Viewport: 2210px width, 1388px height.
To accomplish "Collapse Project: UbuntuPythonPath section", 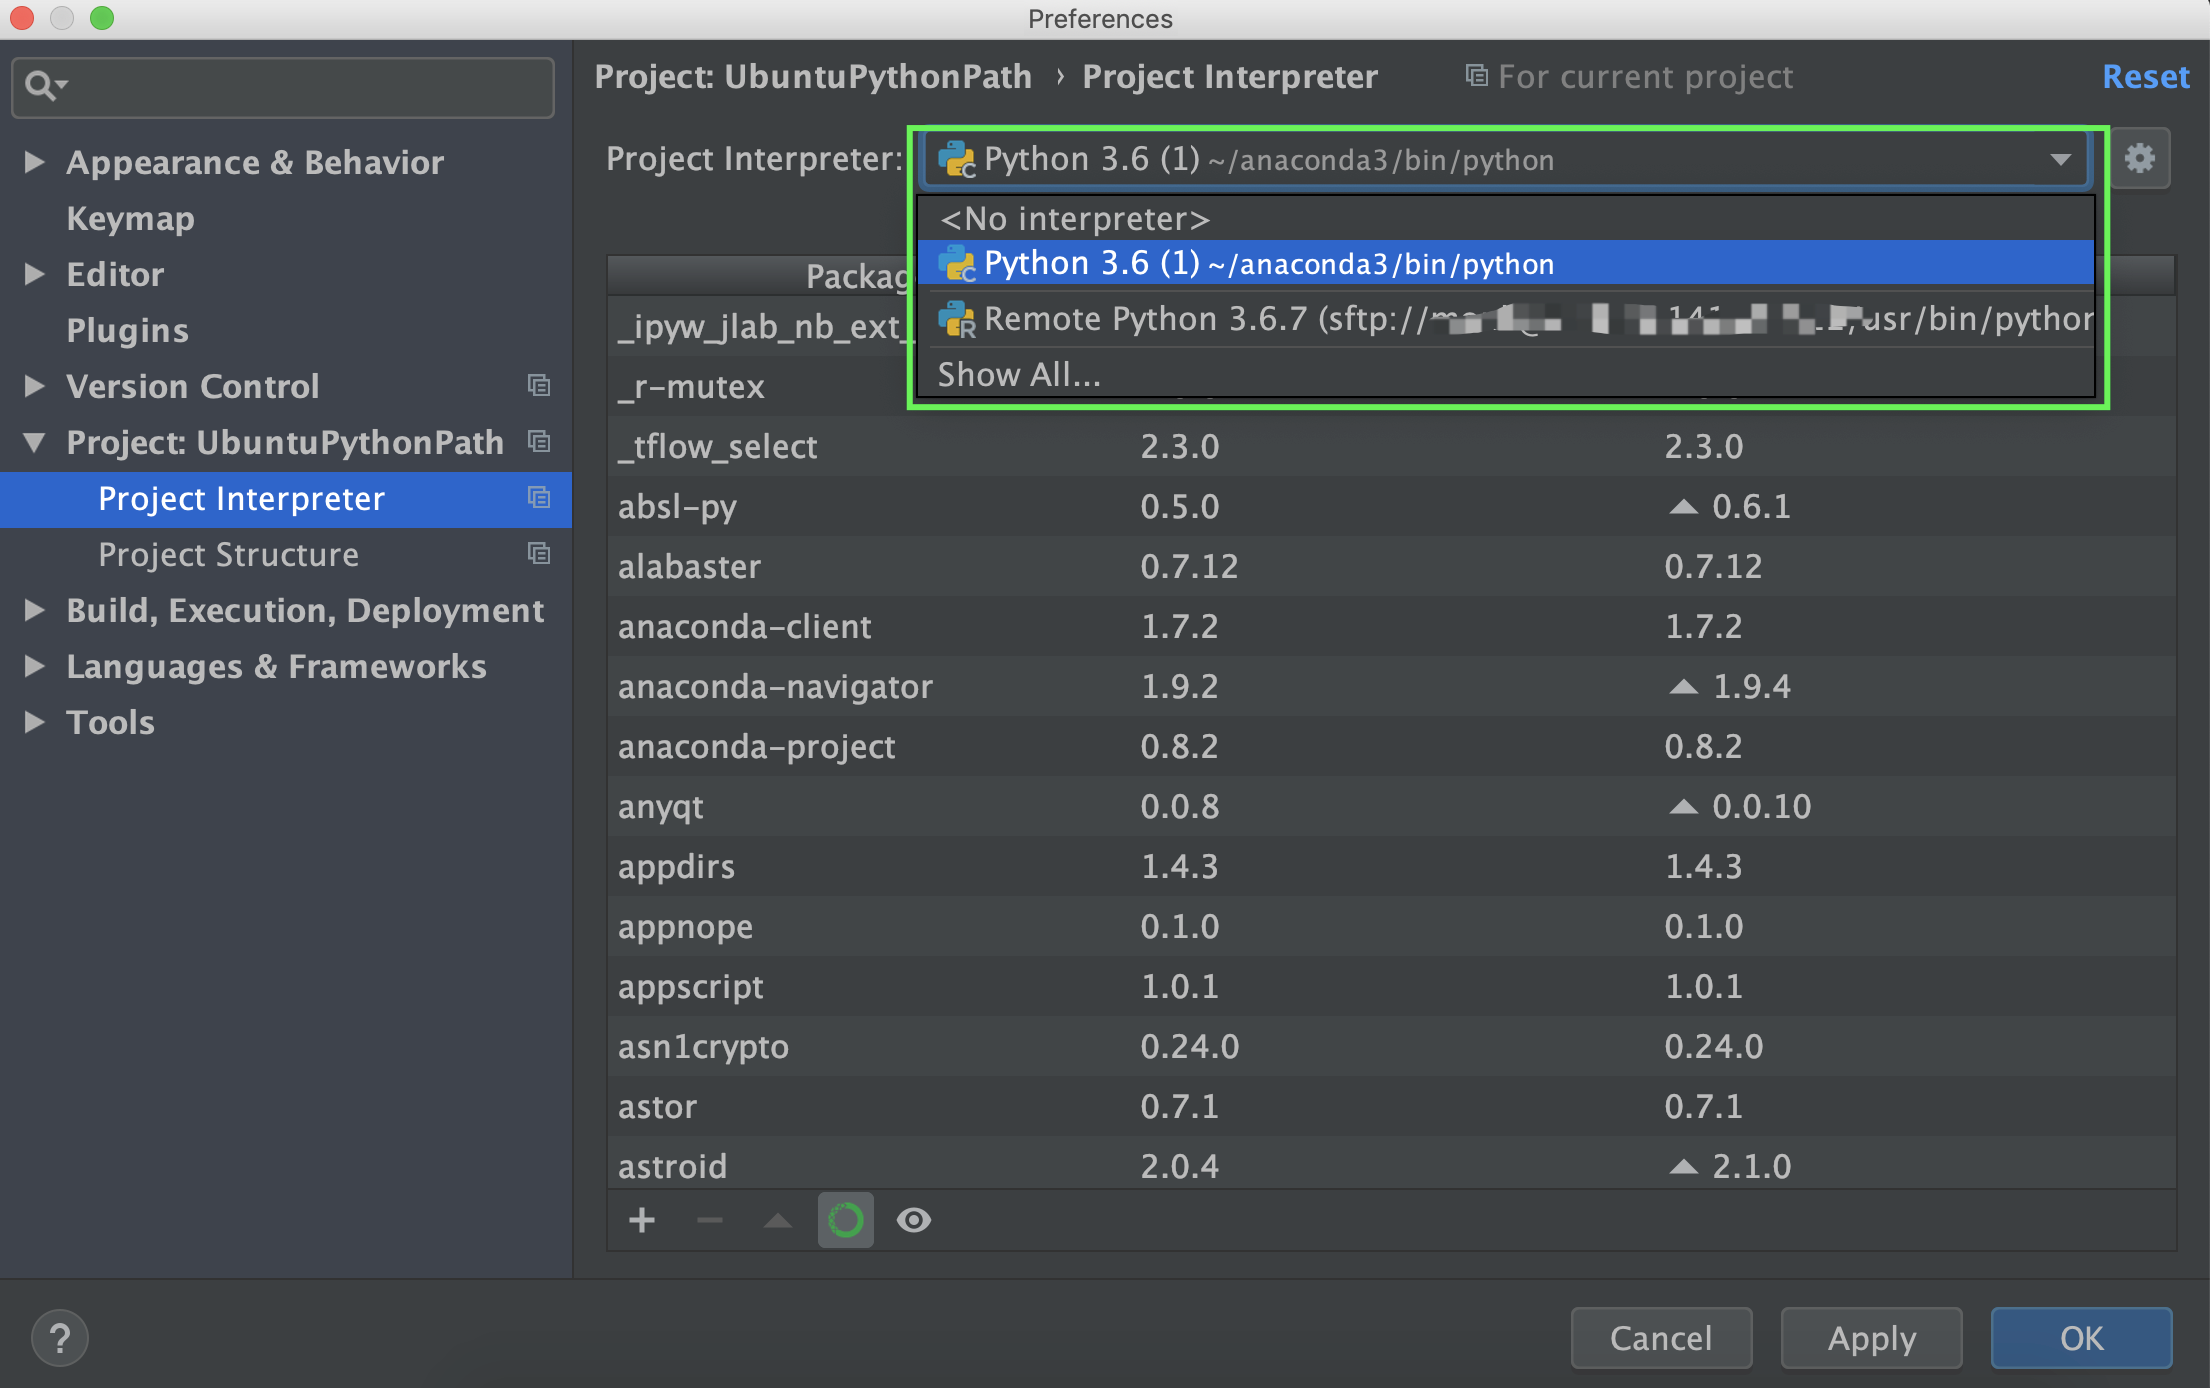I will click(x=35, y=442).
